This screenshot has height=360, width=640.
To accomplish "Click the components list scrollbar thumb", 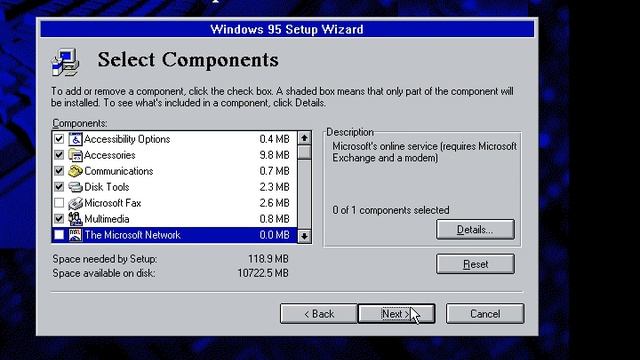I will [304, 152].
